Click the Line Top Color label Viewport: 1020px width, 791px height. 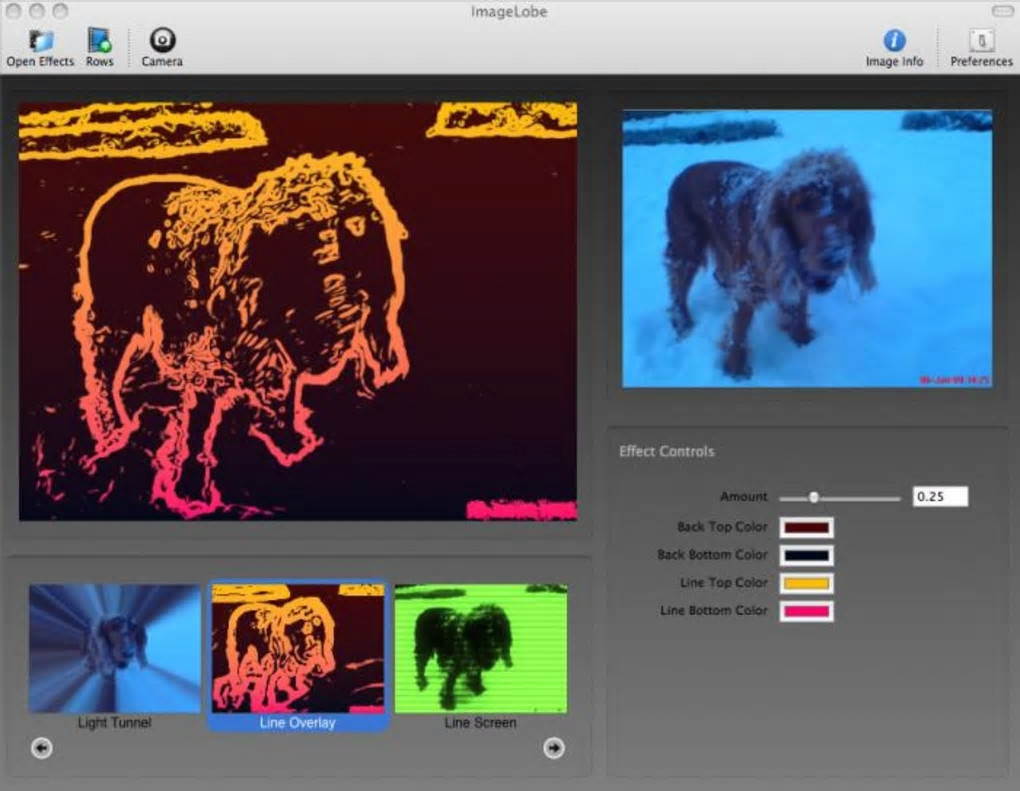click(x=724, y=583)
